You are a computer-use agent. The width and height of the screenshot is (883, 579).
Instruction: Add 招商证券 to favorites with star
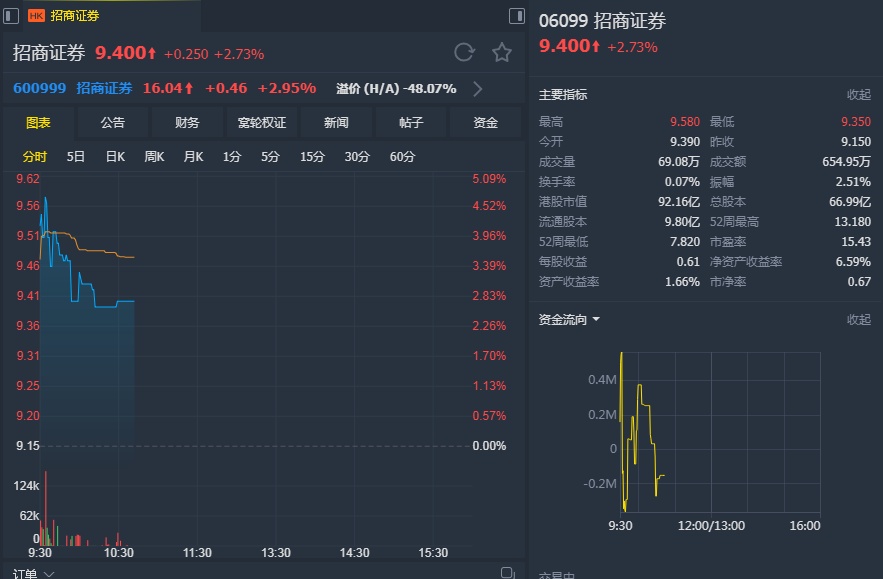(502, 52)
